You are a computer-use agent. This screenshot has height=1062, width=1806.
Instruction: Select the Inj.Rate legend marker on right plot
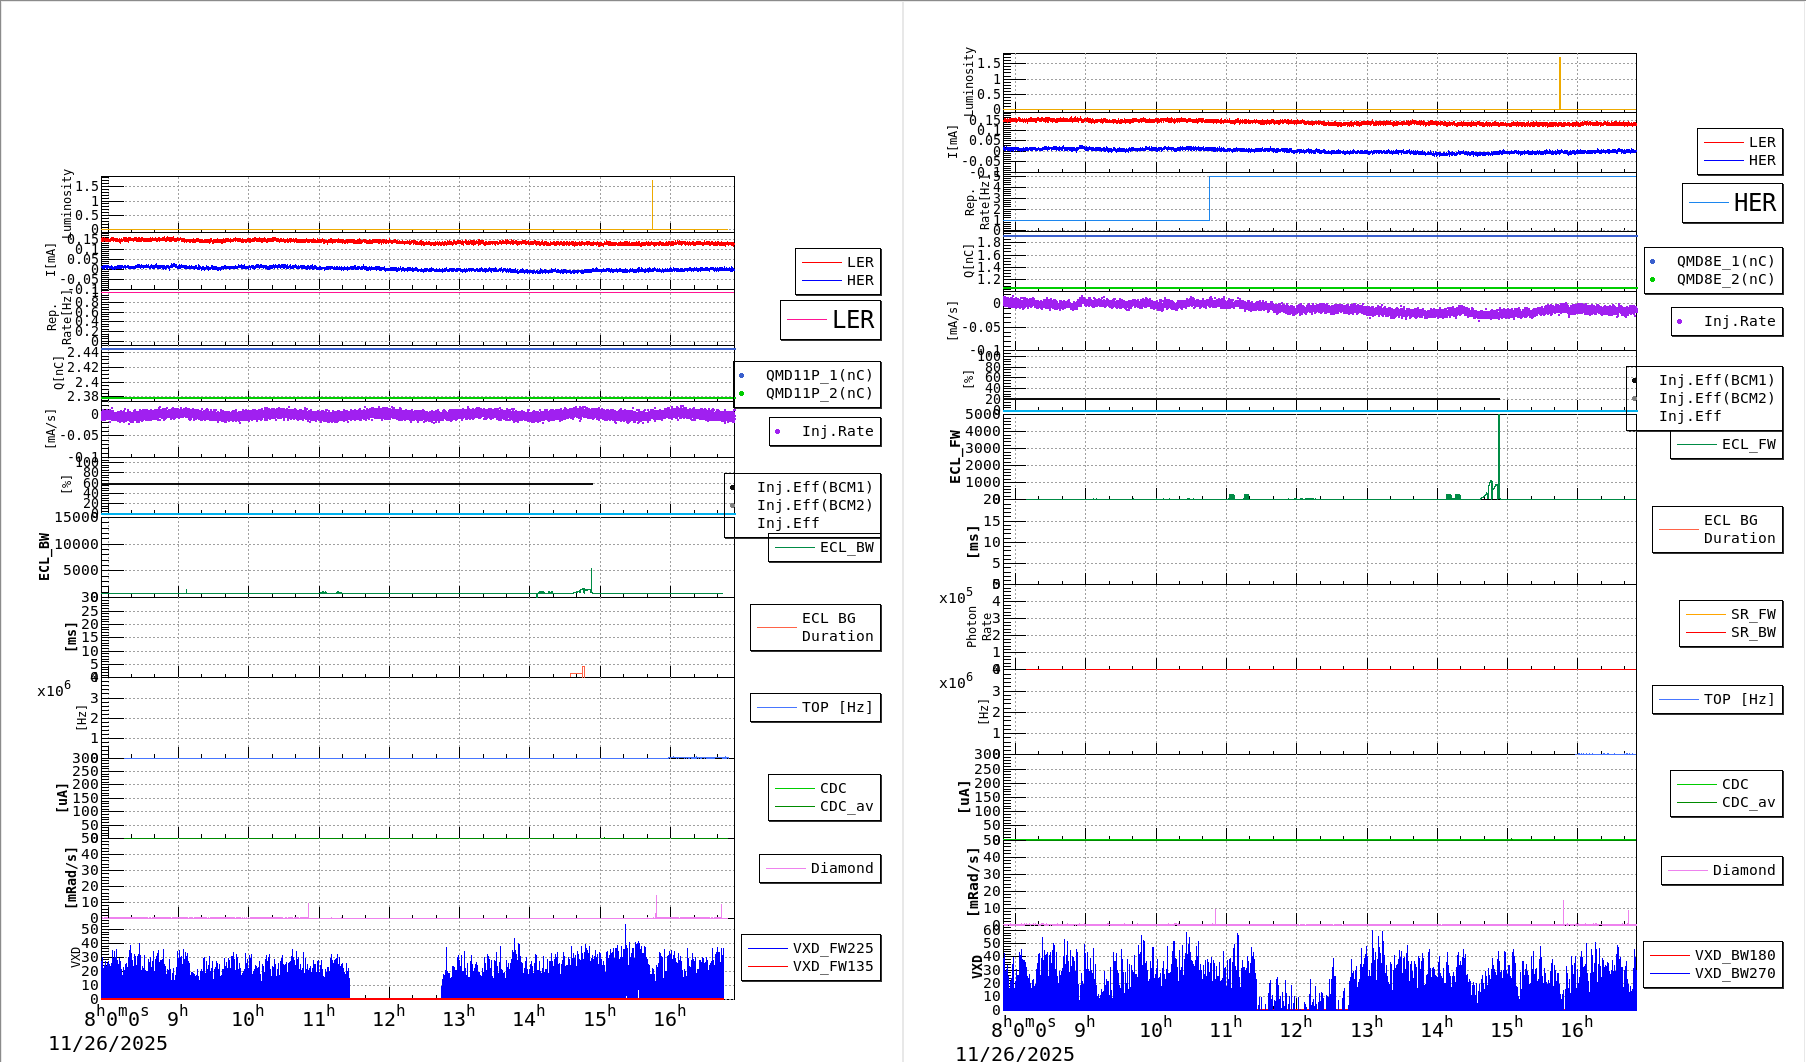tap(1679, 321)
